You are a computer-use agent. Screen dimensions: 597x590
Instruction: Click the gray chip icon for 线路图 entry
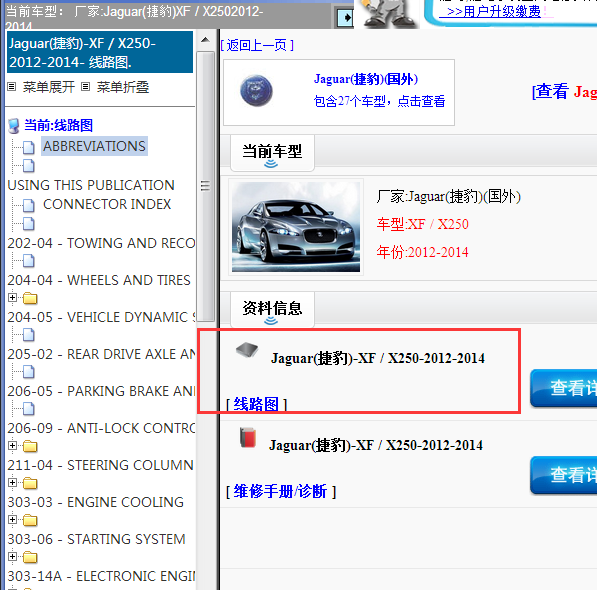tap(247, 349)
